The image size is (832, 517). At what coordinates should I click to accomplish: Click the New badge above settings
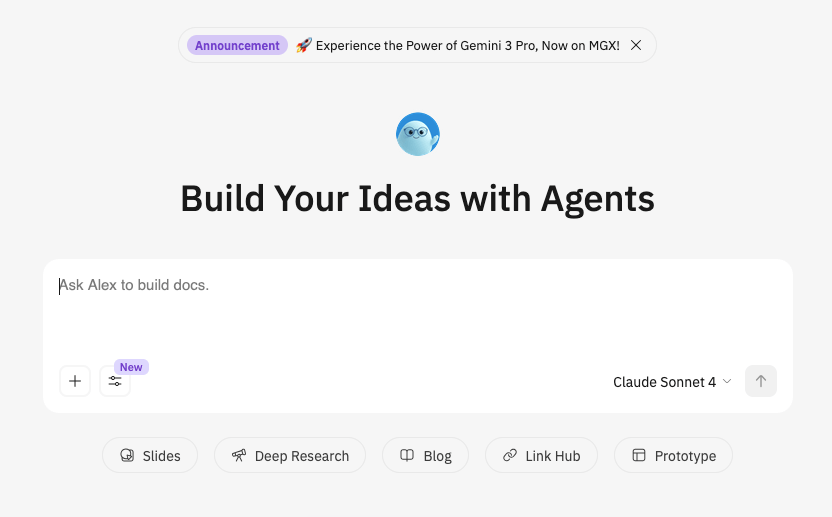click(131, 367)
